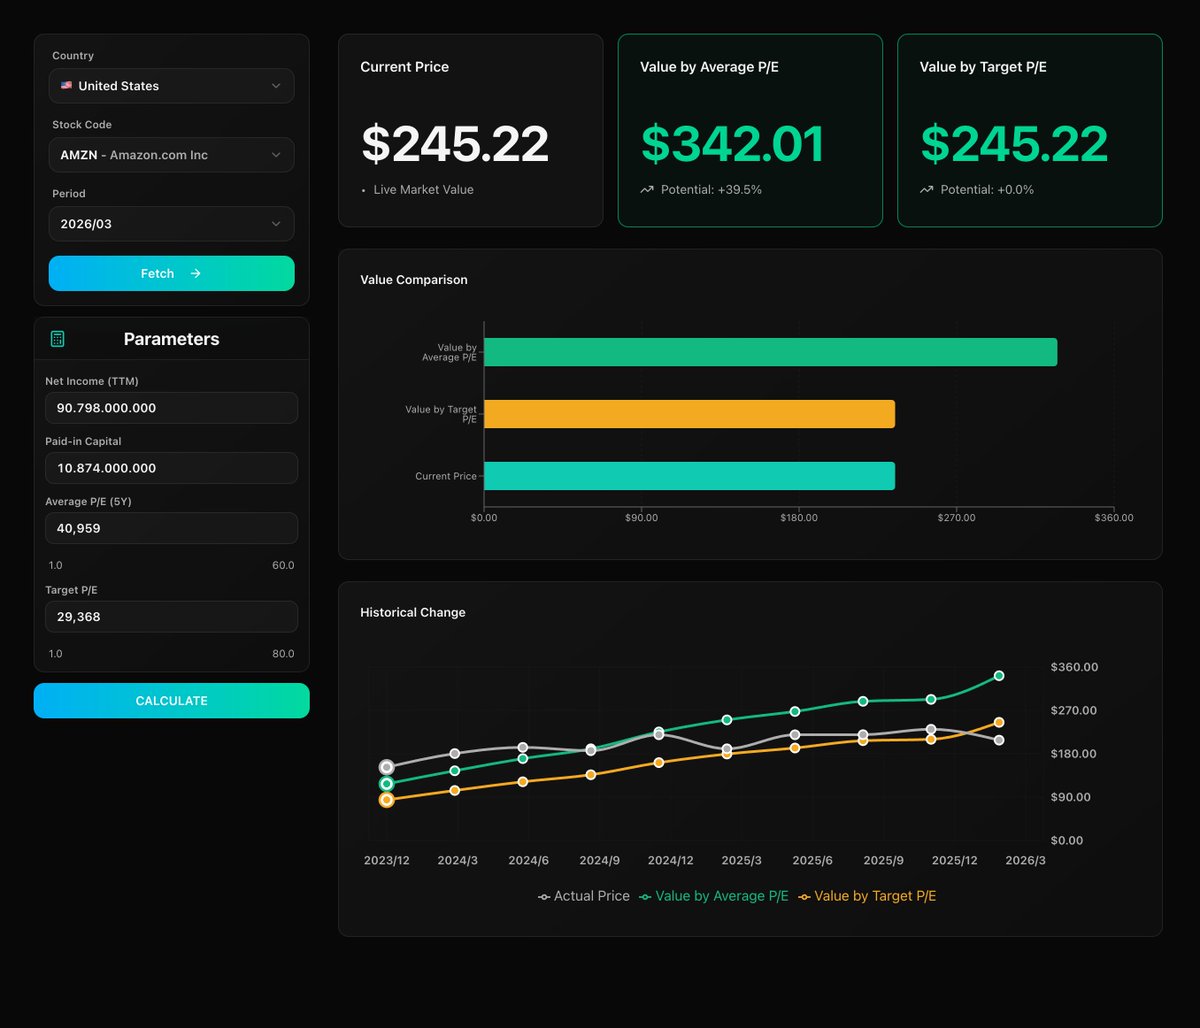
Task: Click the $180.00 tick on the bar chart axis
Action: tap(799, 518)
